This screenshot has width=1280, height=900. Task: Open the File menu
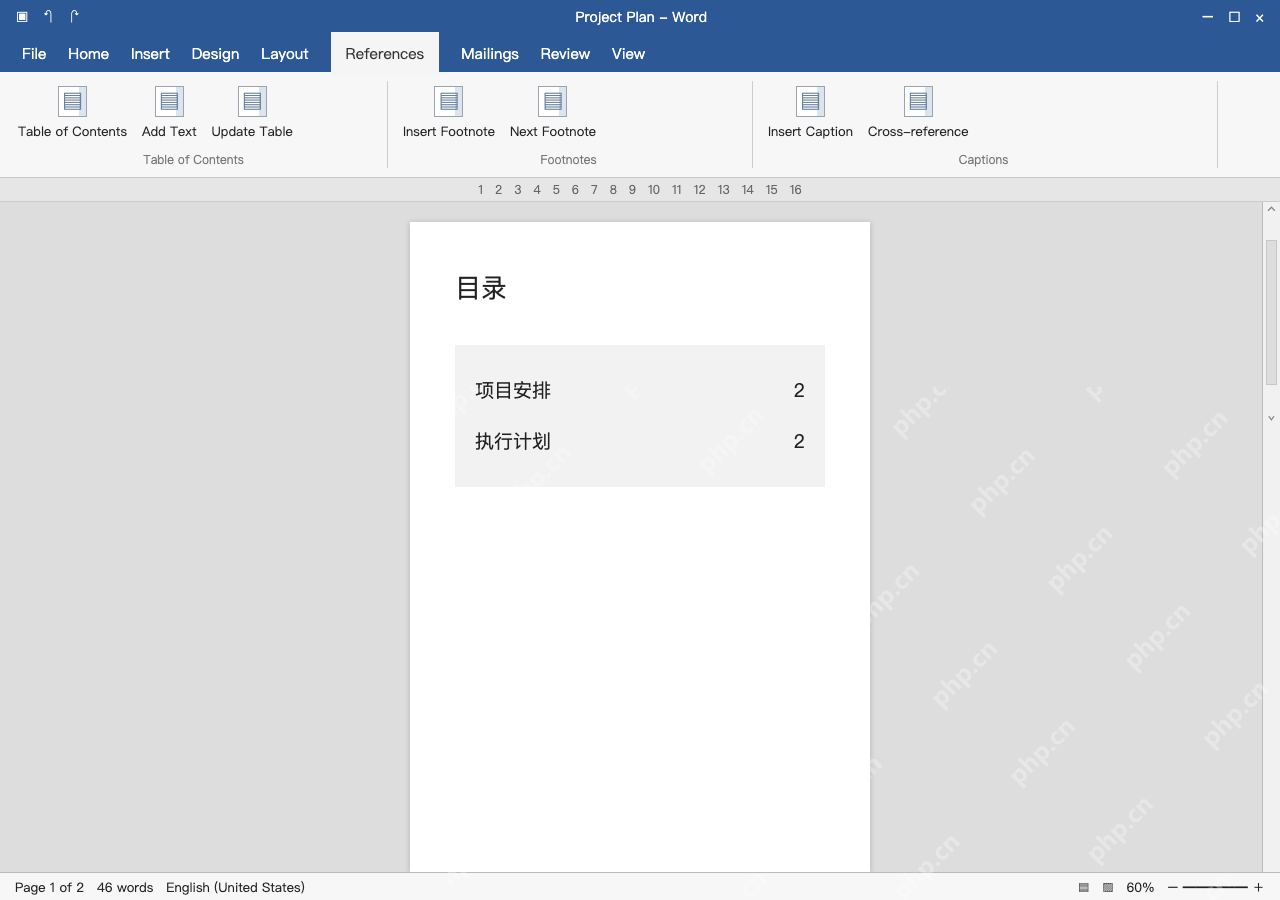[34, 54]
